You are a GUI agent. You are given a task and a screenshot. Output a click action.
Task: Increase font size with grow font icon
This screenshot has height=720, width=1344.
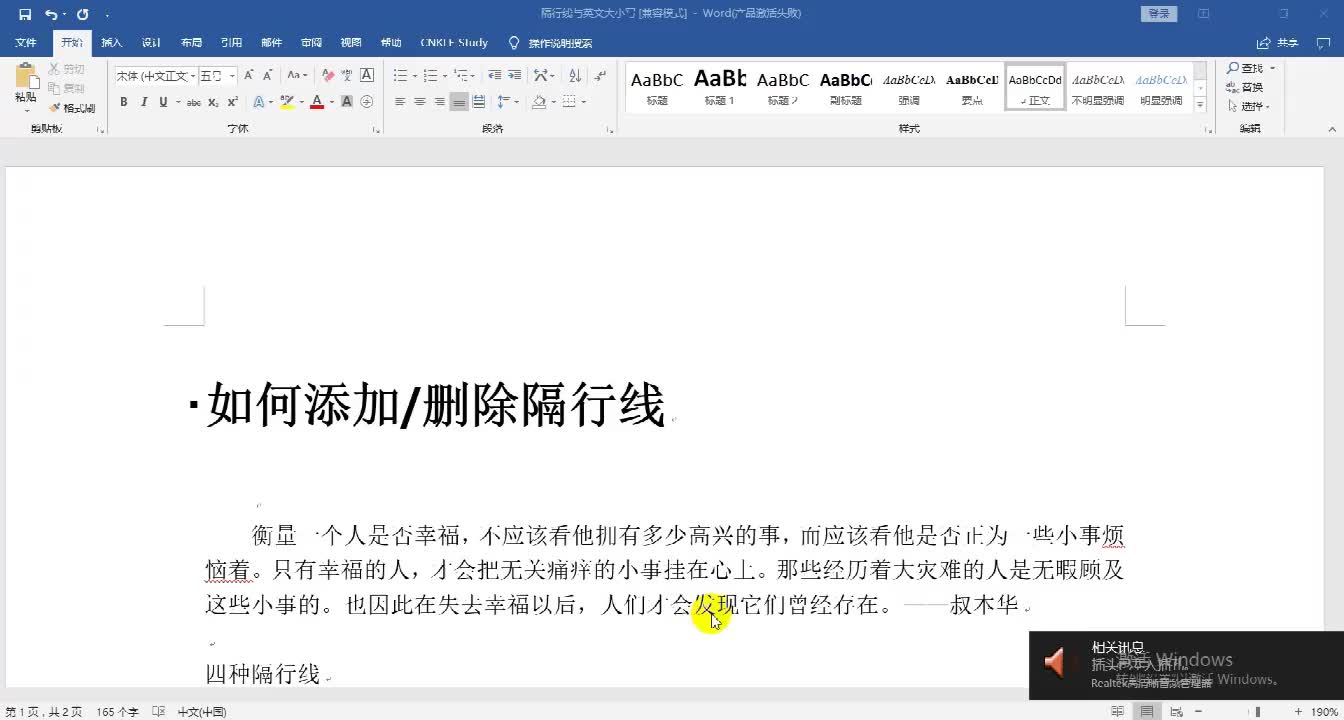click(249, 75)
